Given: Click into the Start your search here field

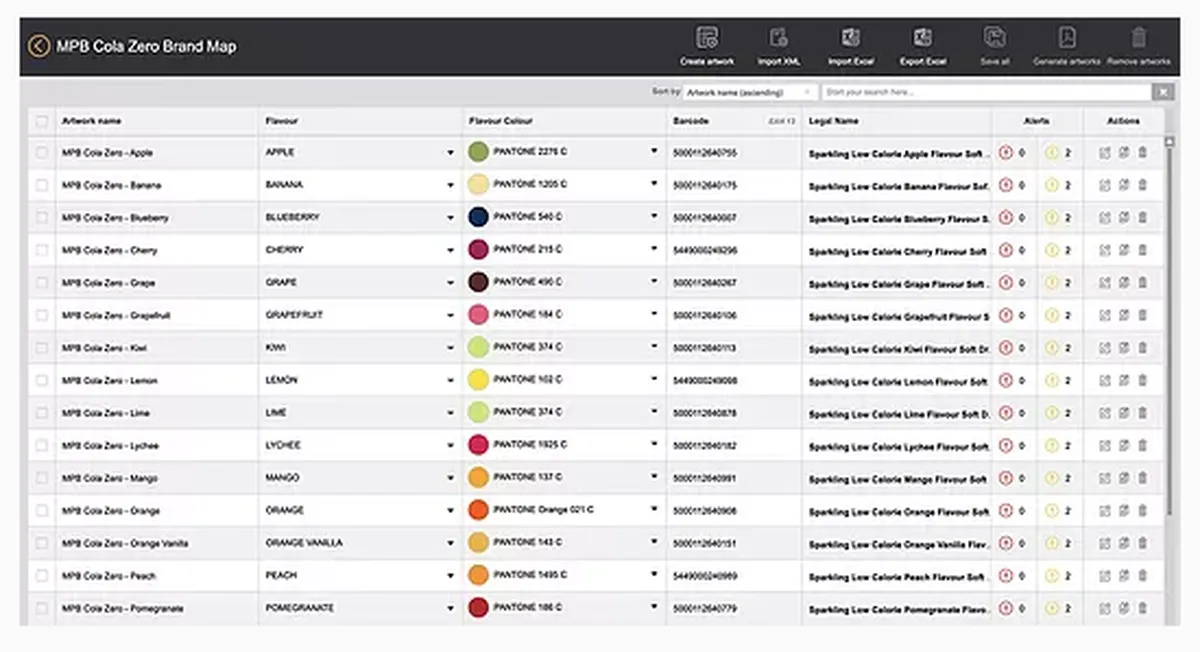Looking at the screenshot, I should pos(985,92).
